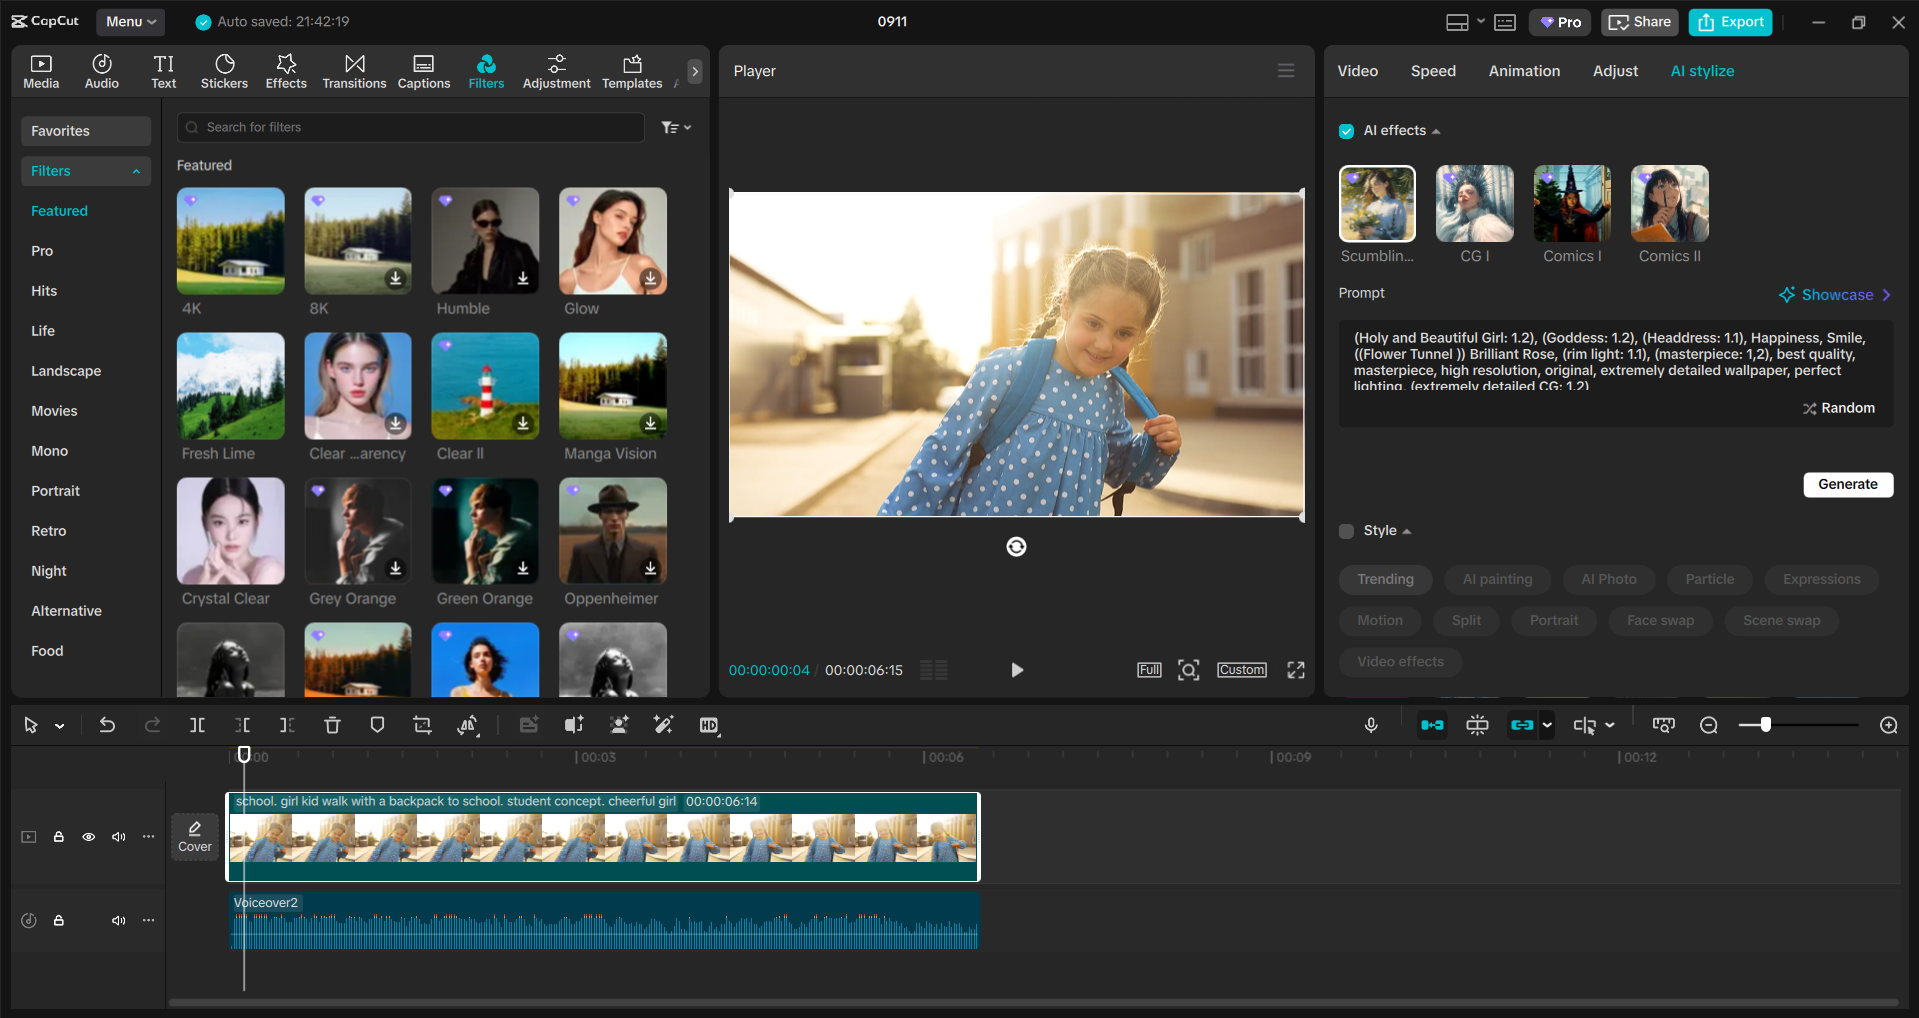The height and width of the screenshot is (1018, 1919).
Task: Select the Animation tab
Action: 1523,70
